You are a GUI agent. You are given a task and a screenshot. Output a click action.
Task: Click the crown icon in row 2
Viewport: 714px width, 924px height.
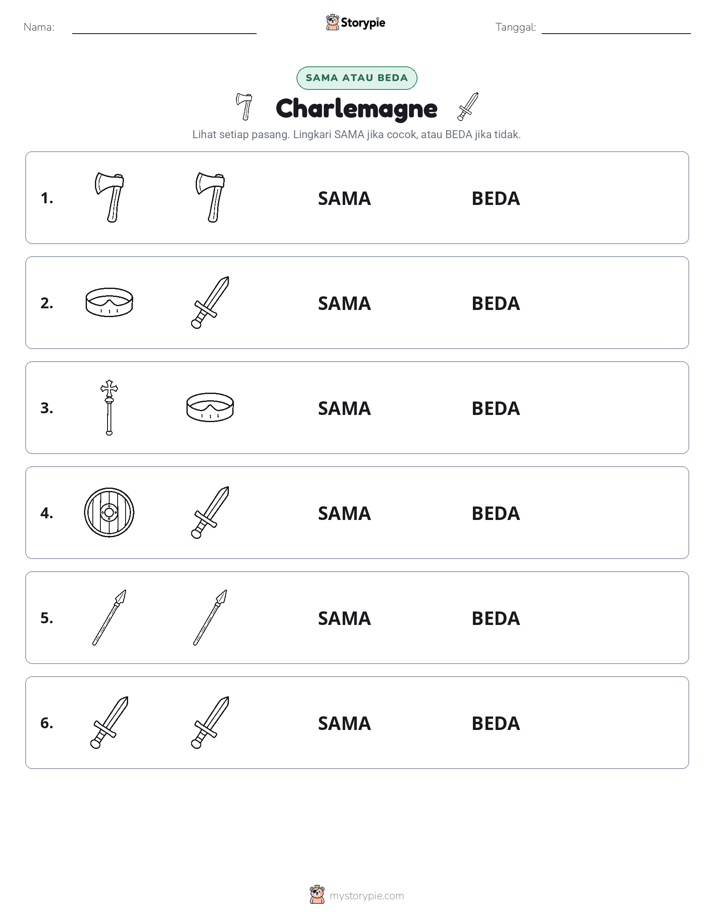point(110,302)
